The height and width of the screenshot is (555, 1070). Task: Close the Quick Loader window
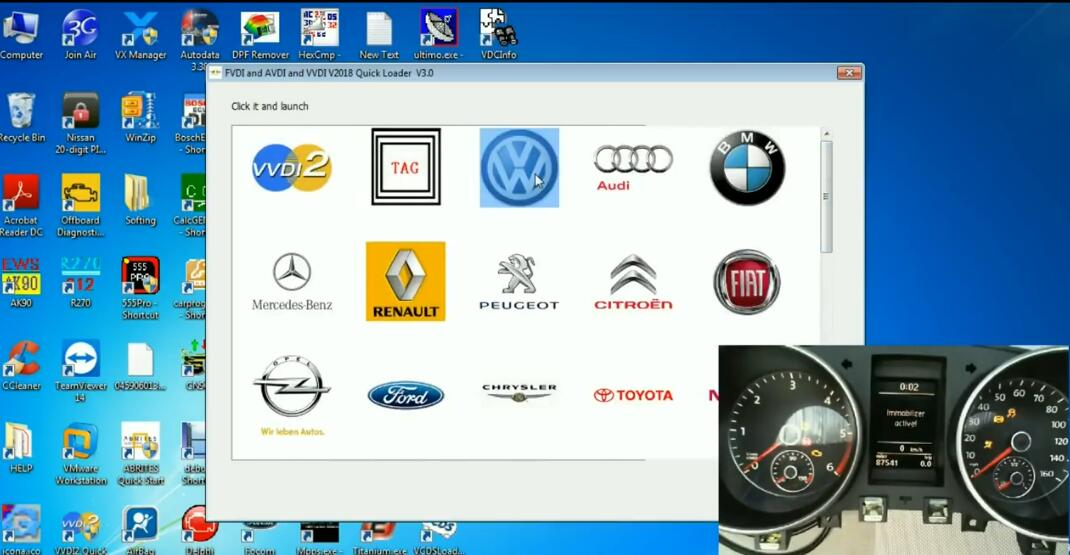(x=848, y=73)
